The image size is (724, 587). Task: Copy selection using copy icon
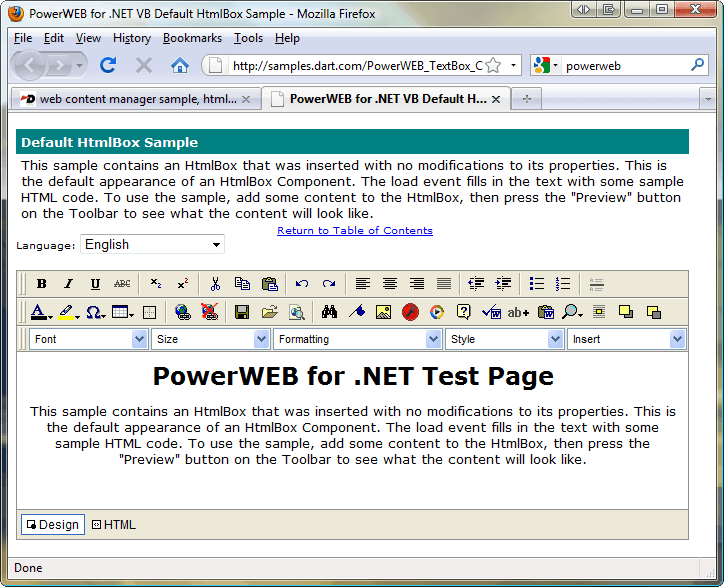click(242, 284)
